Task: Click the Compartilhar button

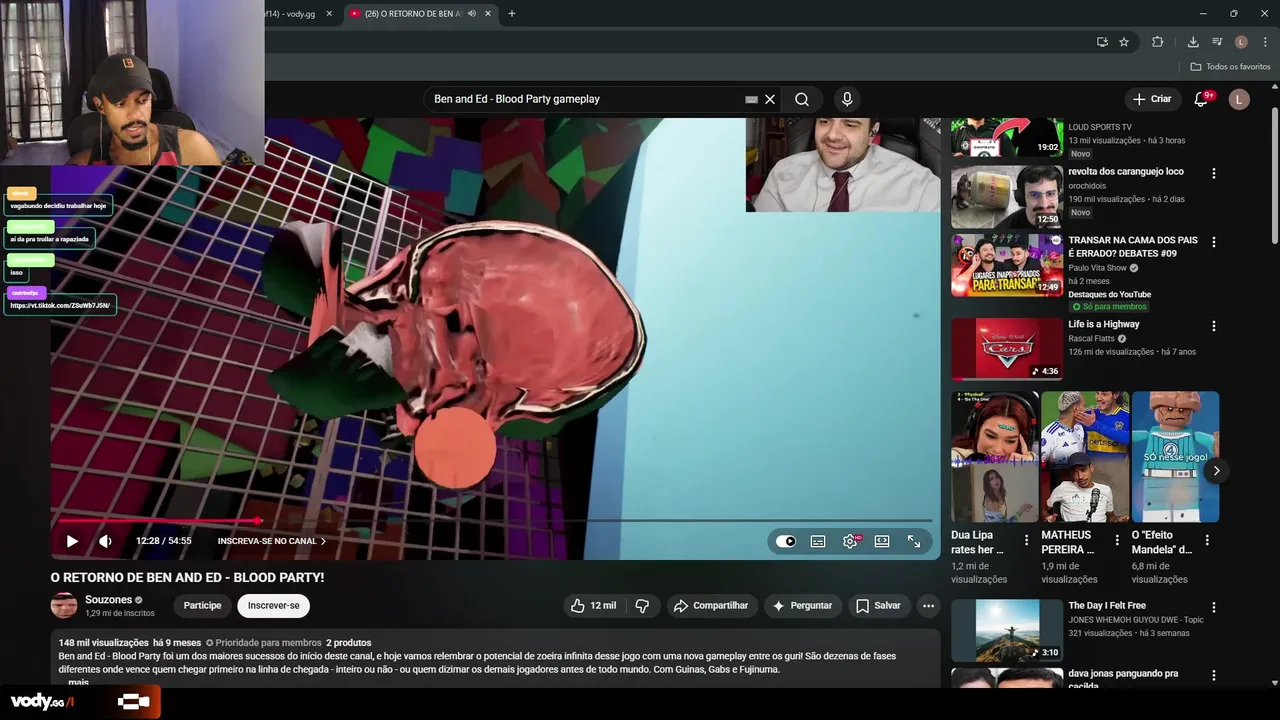Action: [711, 605]
